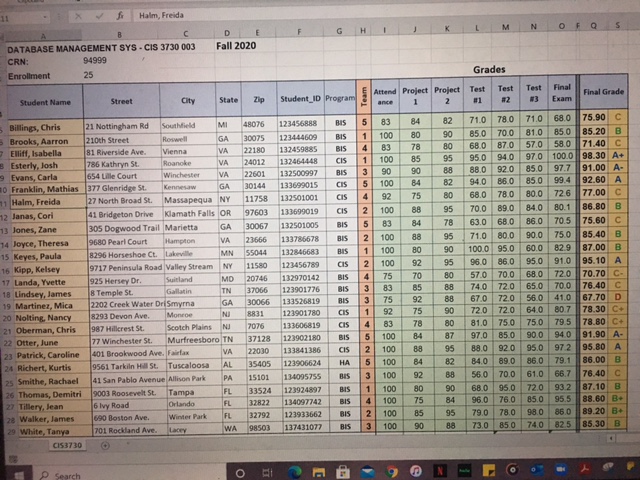Launch Microsoft Edge from taskbar
Screen dimensions: 640x480
[x=294, y=472]
